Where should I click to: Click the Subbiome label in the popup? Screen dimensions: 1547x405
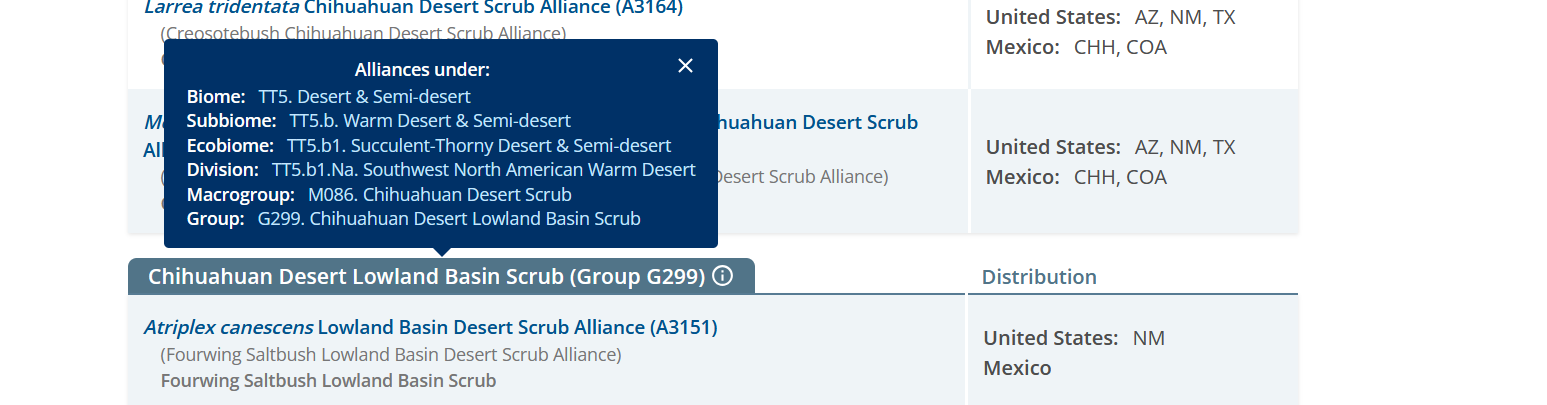(x=232, y=121)
